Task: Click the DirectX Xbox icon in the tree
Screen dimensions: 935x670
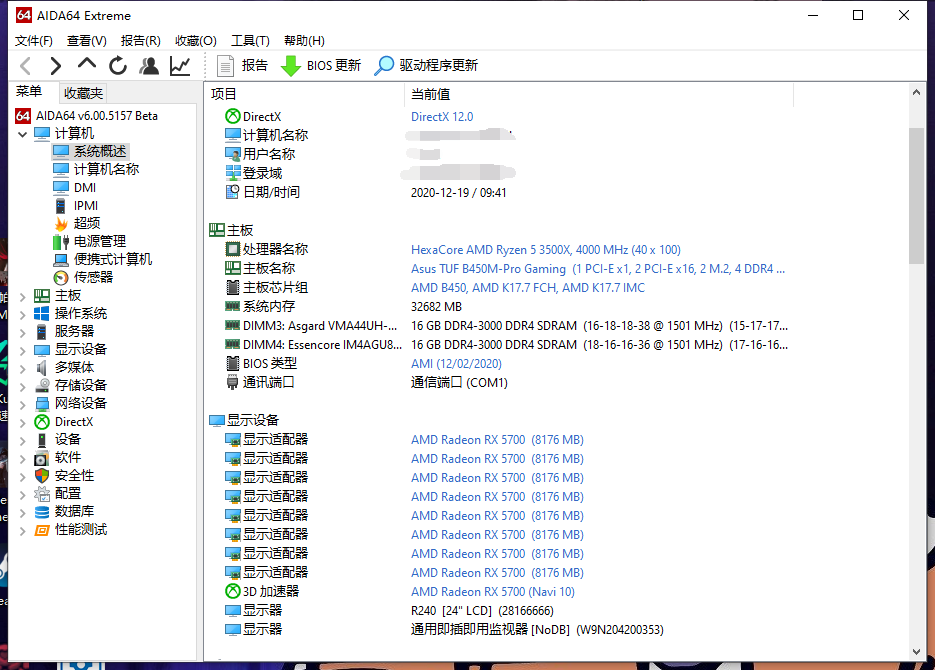Action: pos(42,422)
